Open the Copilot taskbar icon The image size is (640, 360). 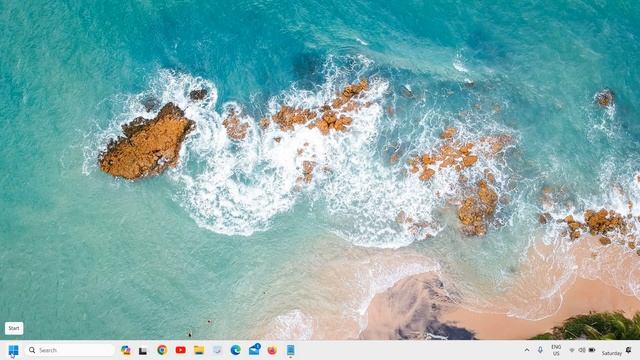[126, 350]
